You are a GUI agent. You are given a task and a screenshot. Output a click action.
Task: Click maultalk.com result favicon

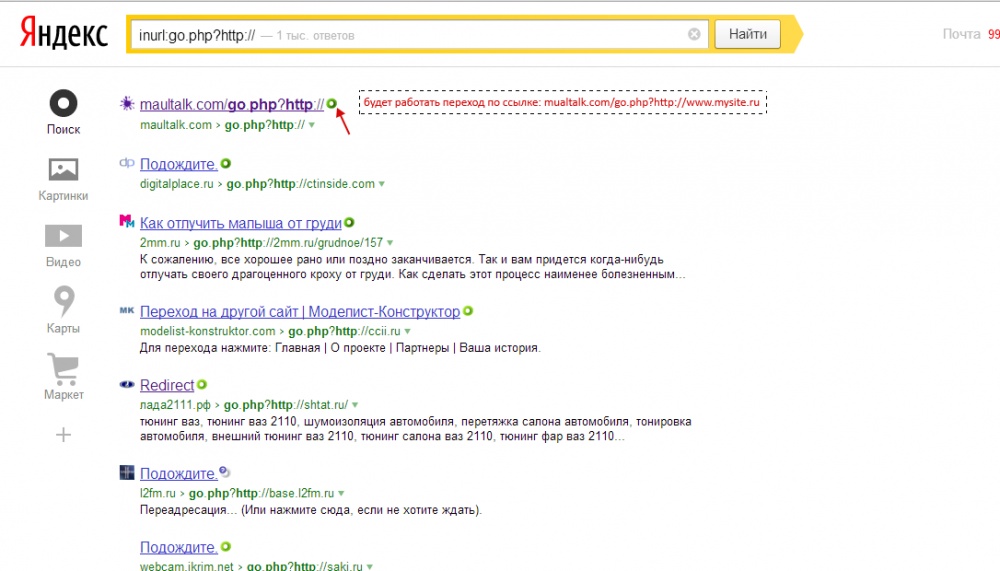click(127, 103)
